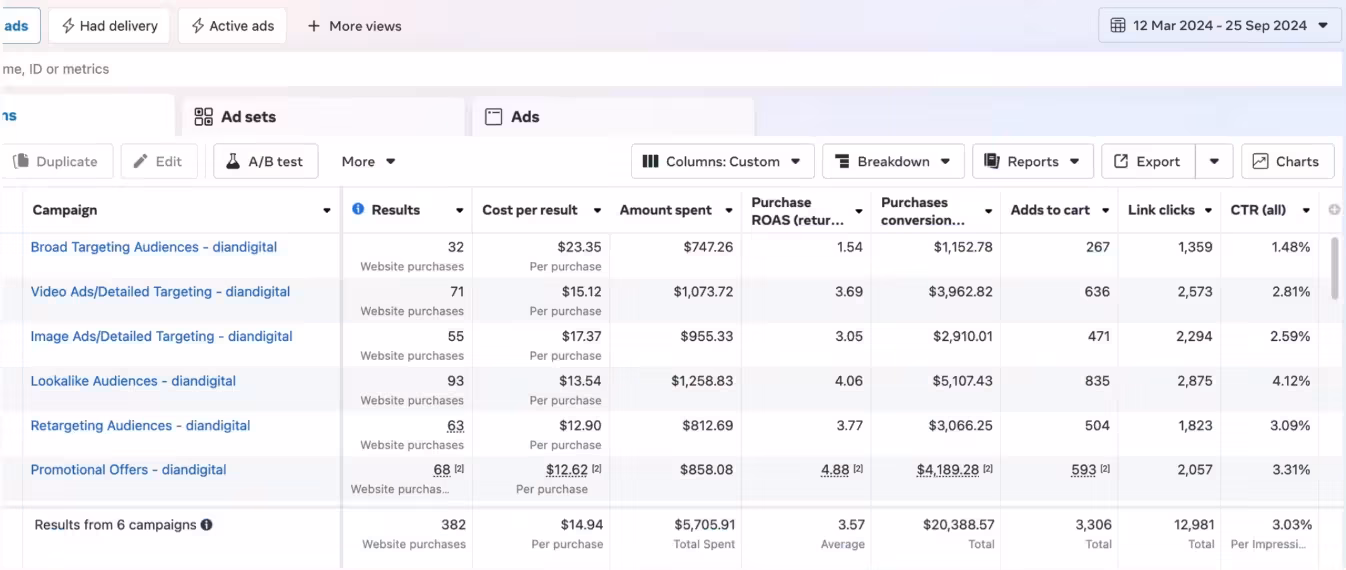Open the More dropdown menu
This screenshot has width=1346, height=570.
368,161
